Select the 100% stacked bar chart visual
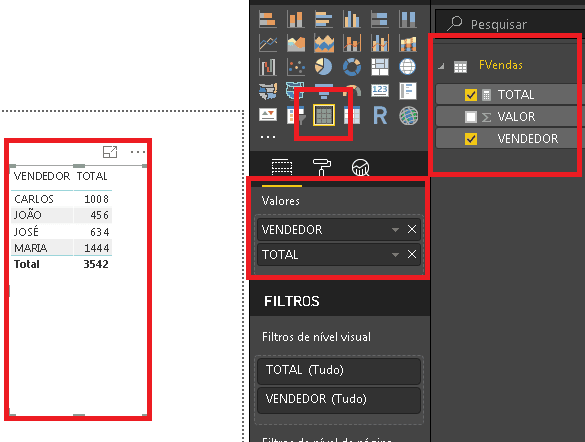585x442 pixels. 379,19
